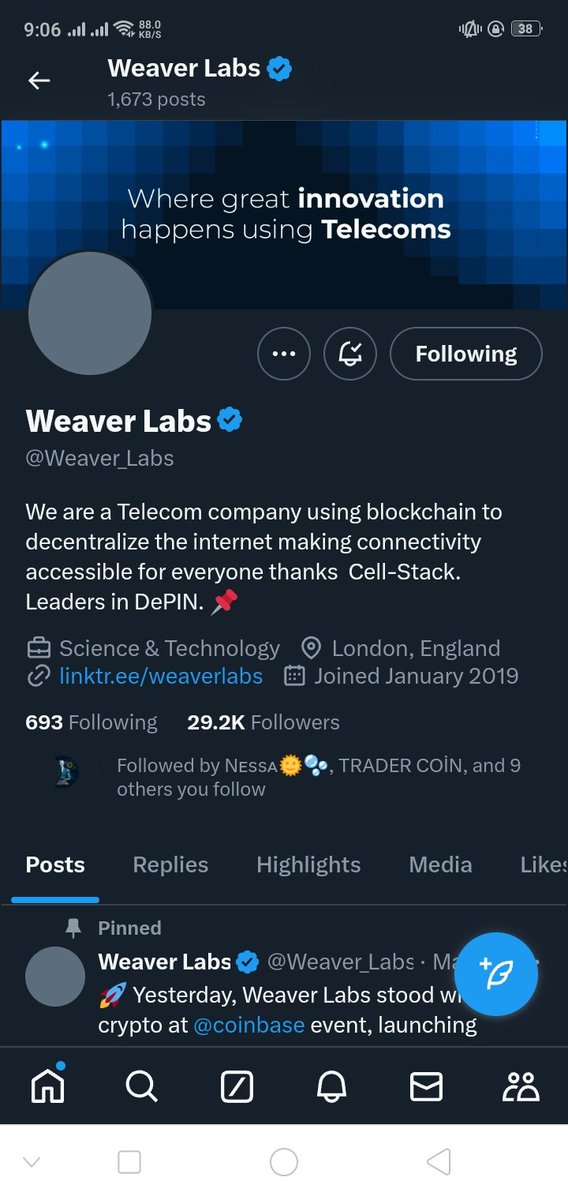This screenshot has width=568, height=1200.
Task: Open the Messages envelope icon
Action: tap(426, 1086)
